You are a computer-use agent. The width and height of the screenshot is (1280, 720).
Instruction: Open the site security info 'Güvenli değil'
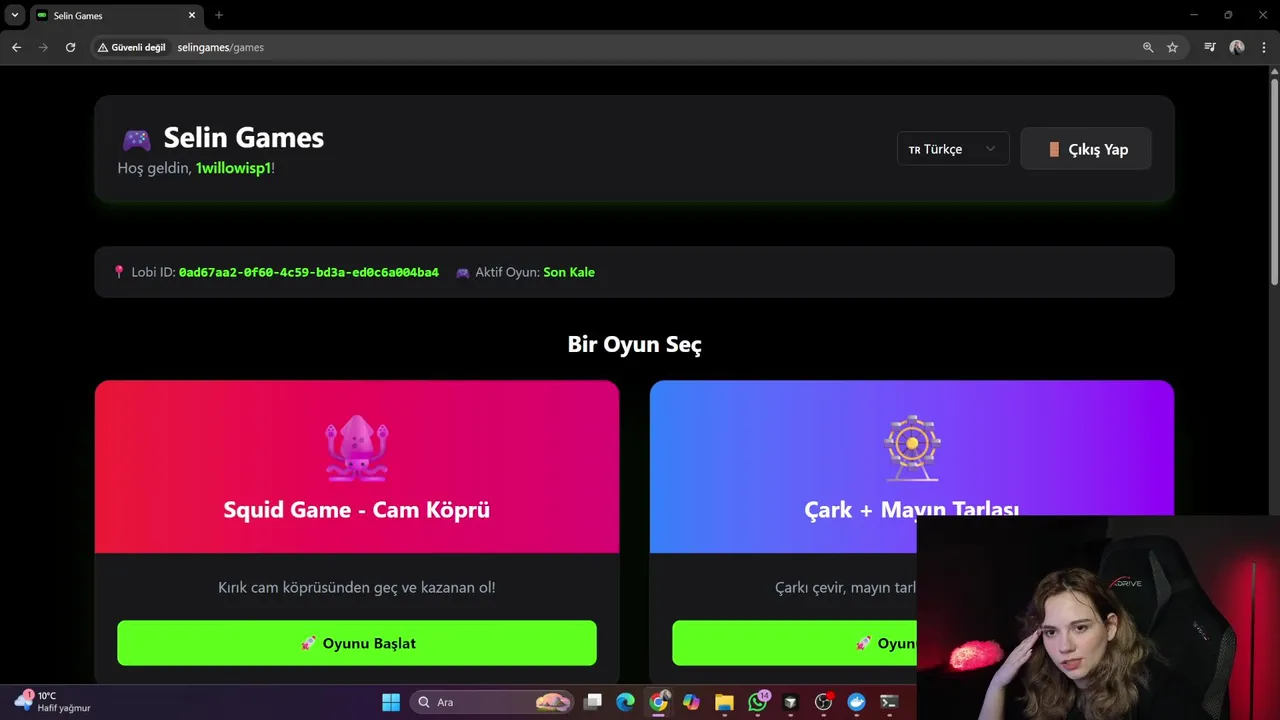coord(132,47)
